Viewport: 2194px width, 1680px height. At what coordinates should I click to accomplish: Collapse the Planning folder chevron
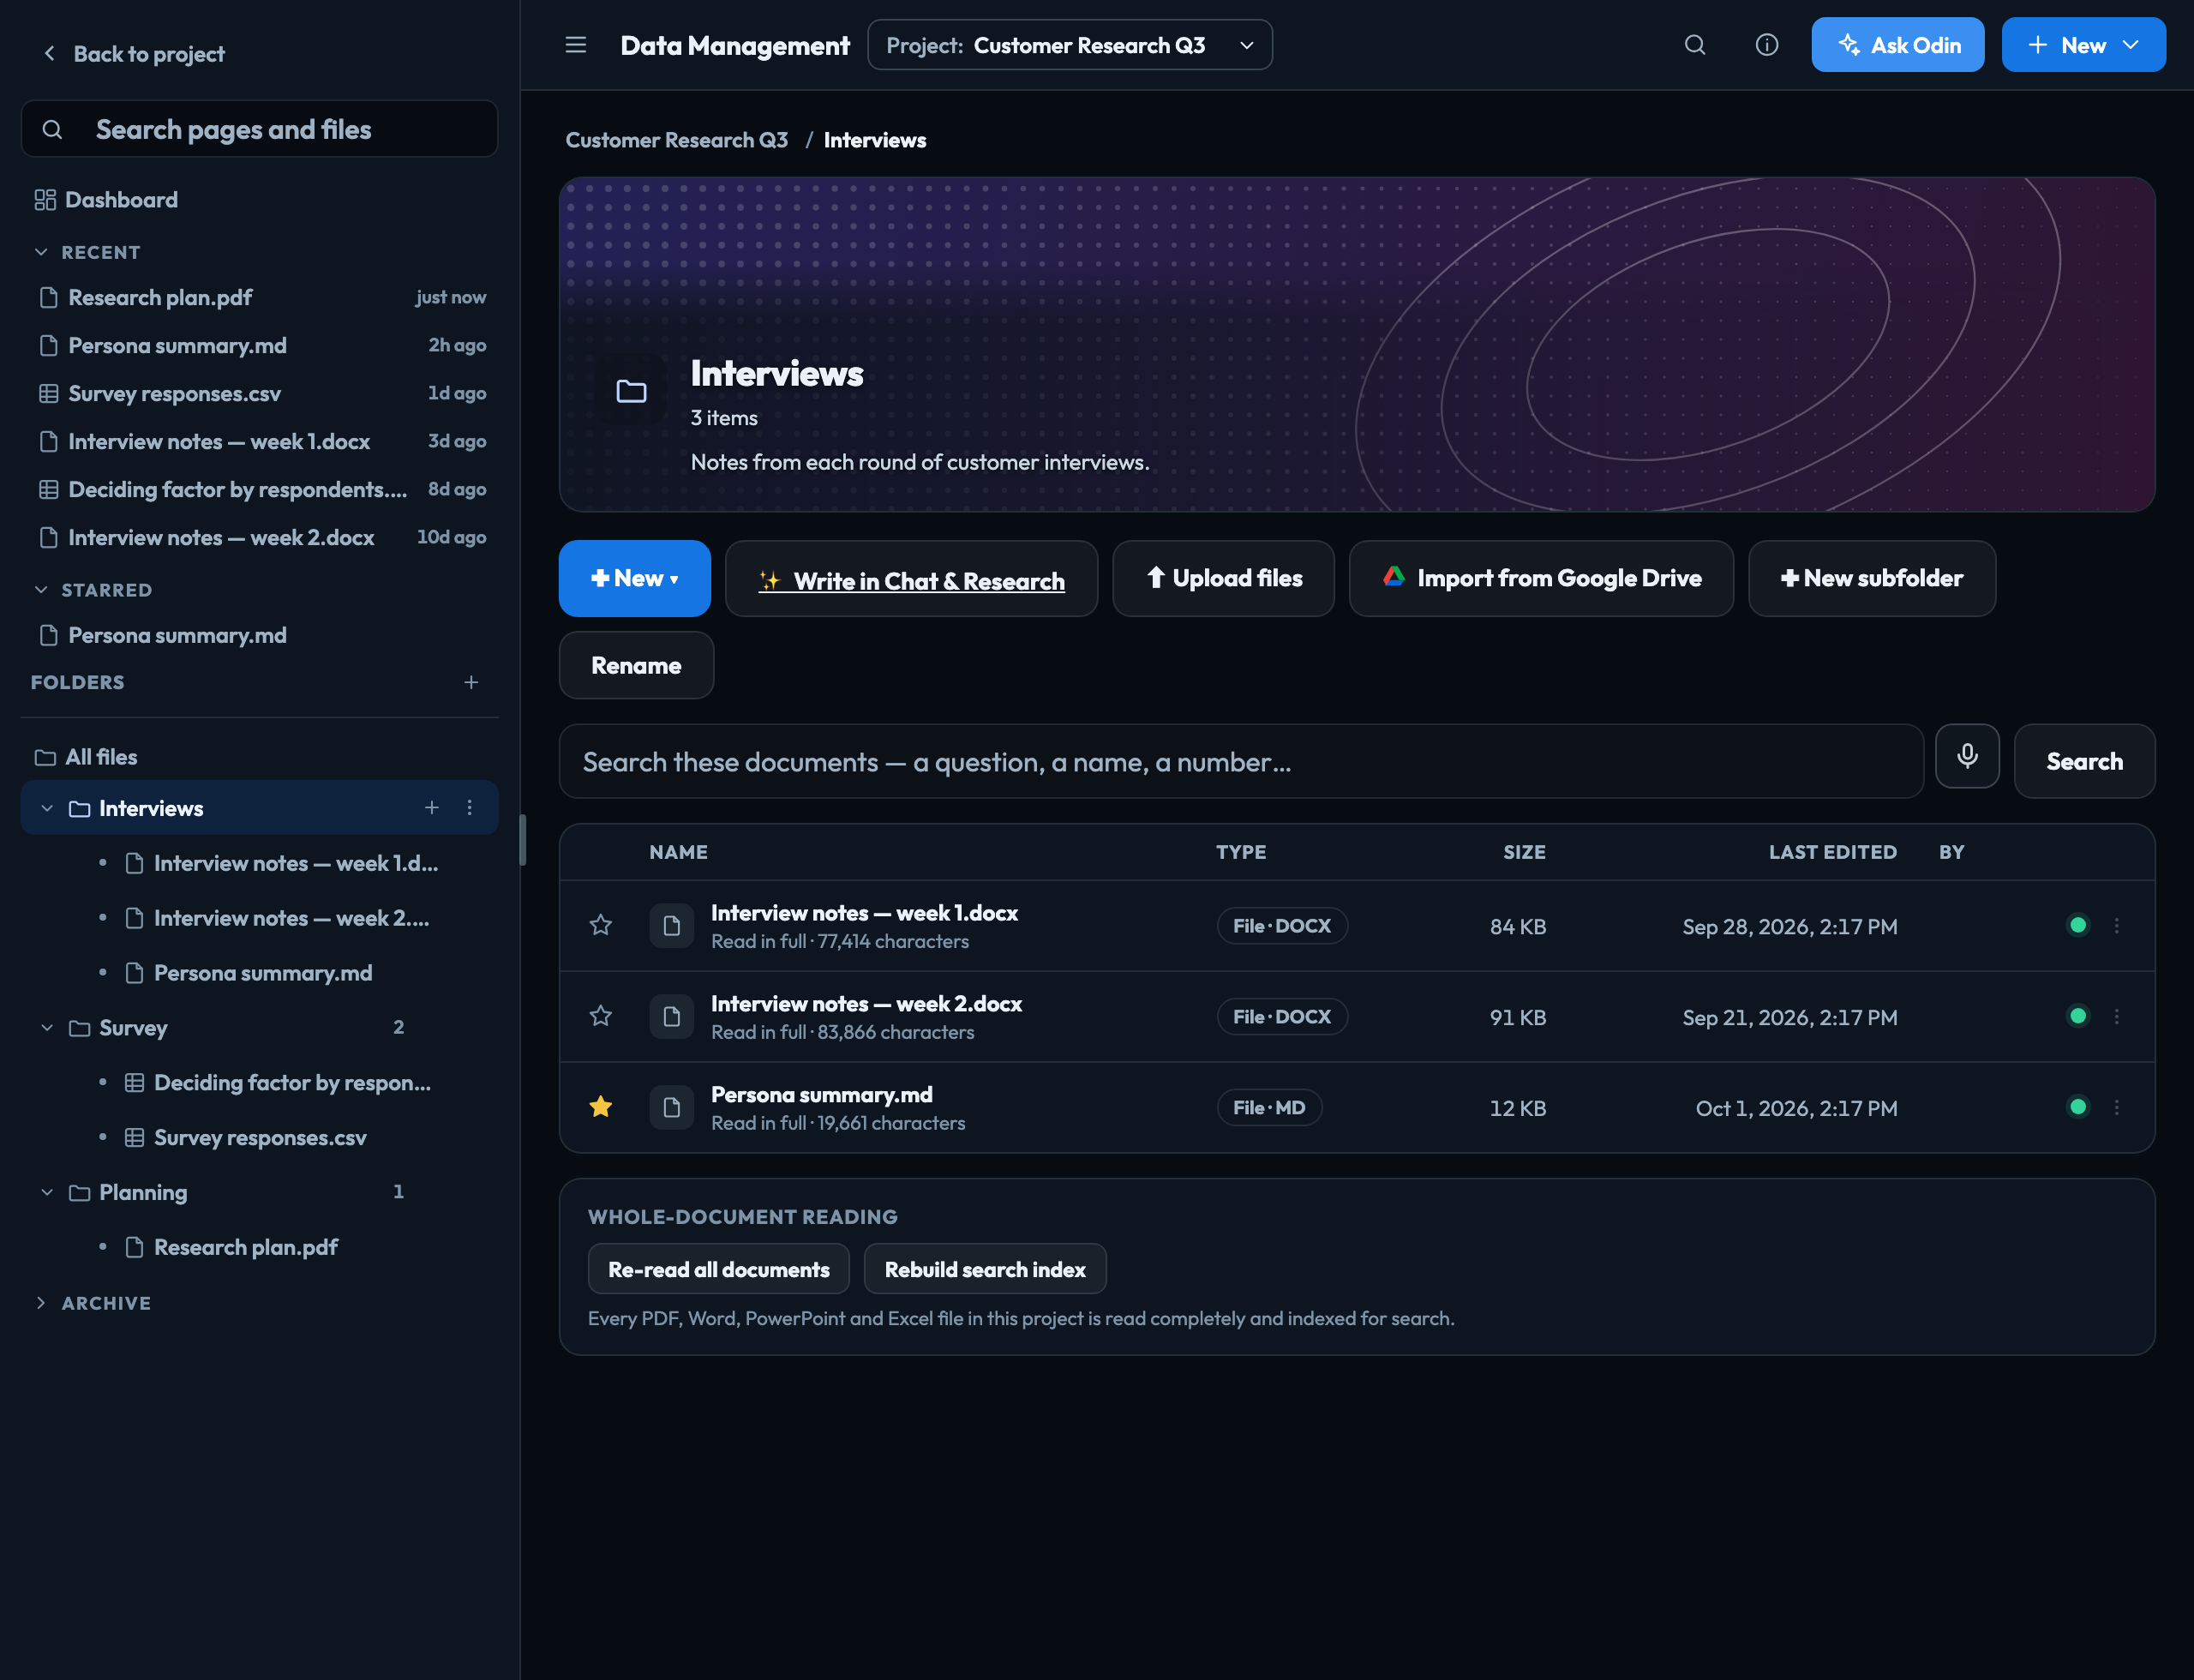coord(47,1192)
